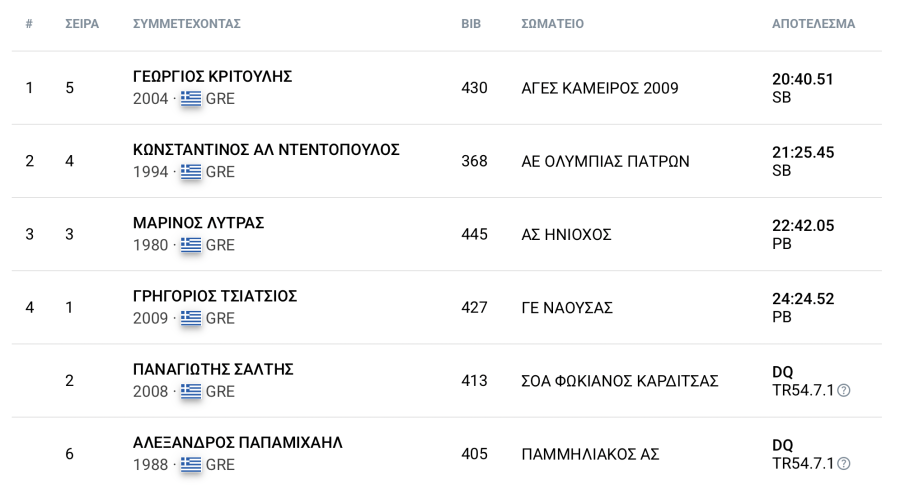Click the help icon beside ΠΑΝΑΓΙΩΤΗΣ ΣΑΛΤΗΣ's TR54.7.1
The height and width of the screenshot is (489, 900).
click(x=843, y=391)
